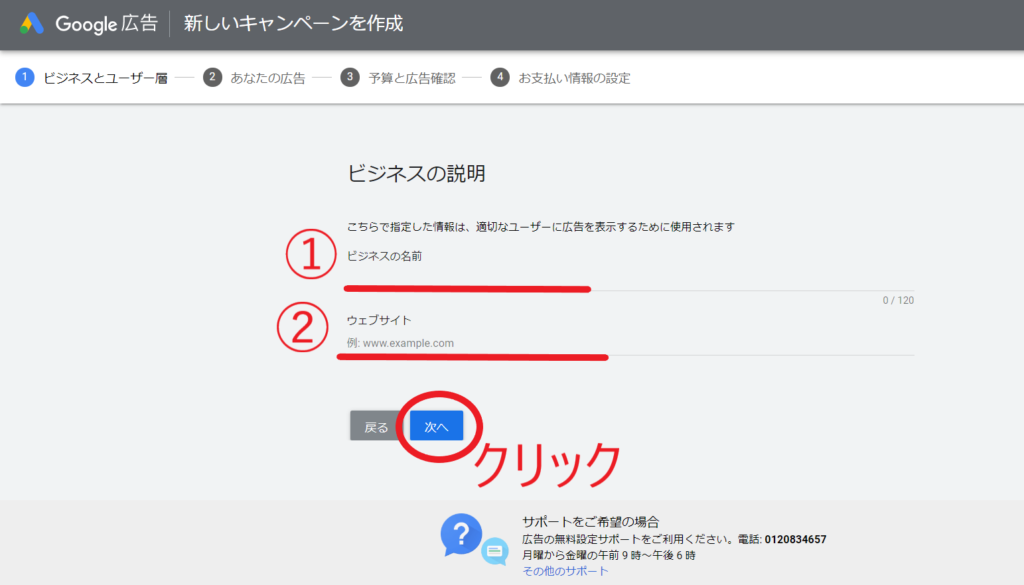Click the ウェブサイト input field
1024x585 pixels.
[x=630, y=343]
